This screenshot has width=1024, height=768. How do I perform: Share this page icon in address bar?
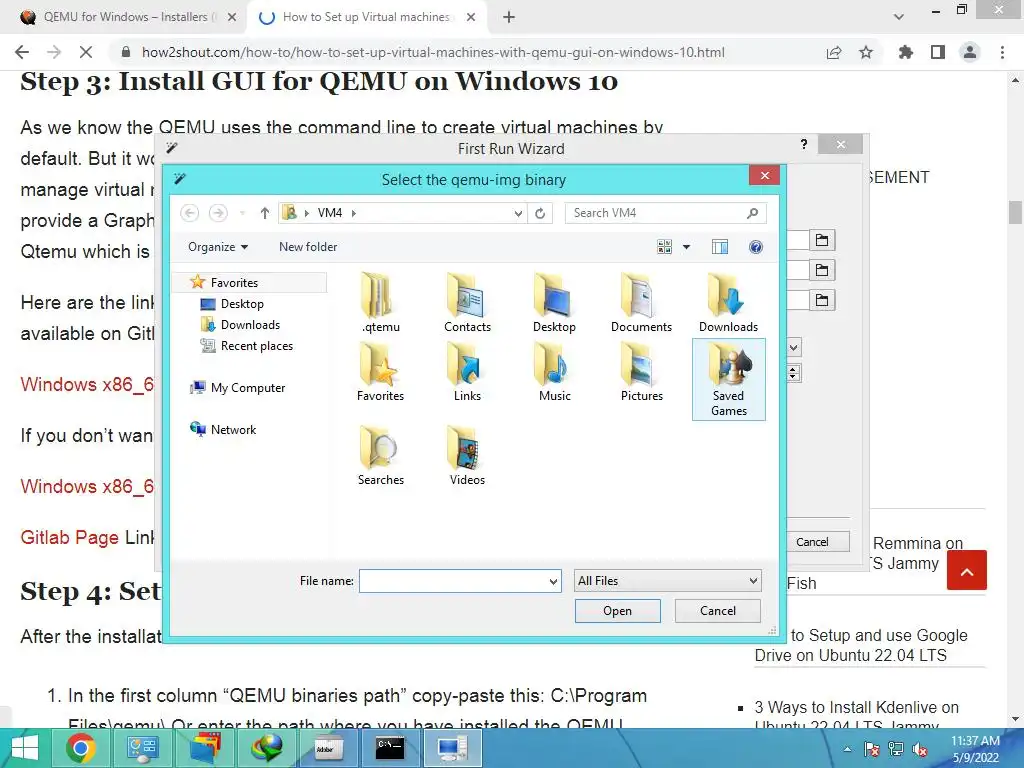point(834,52)
